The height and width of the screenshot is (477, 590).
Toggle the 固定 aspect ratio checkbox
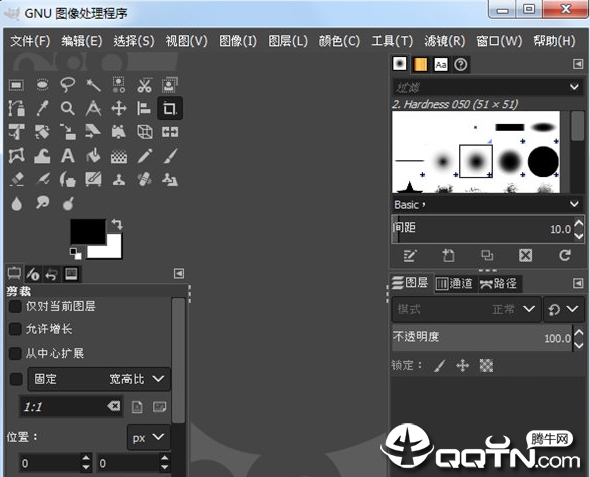click(15, 379)
